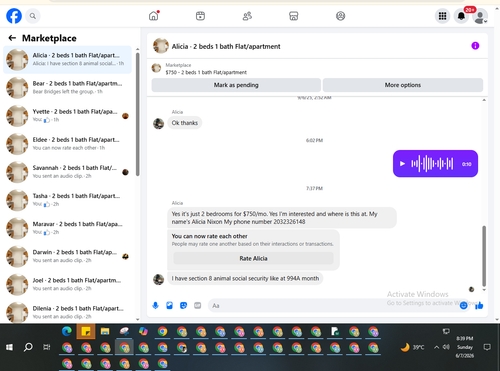Choose a sticker icon
Screen dimensions: 500x371
coord(183,305)
